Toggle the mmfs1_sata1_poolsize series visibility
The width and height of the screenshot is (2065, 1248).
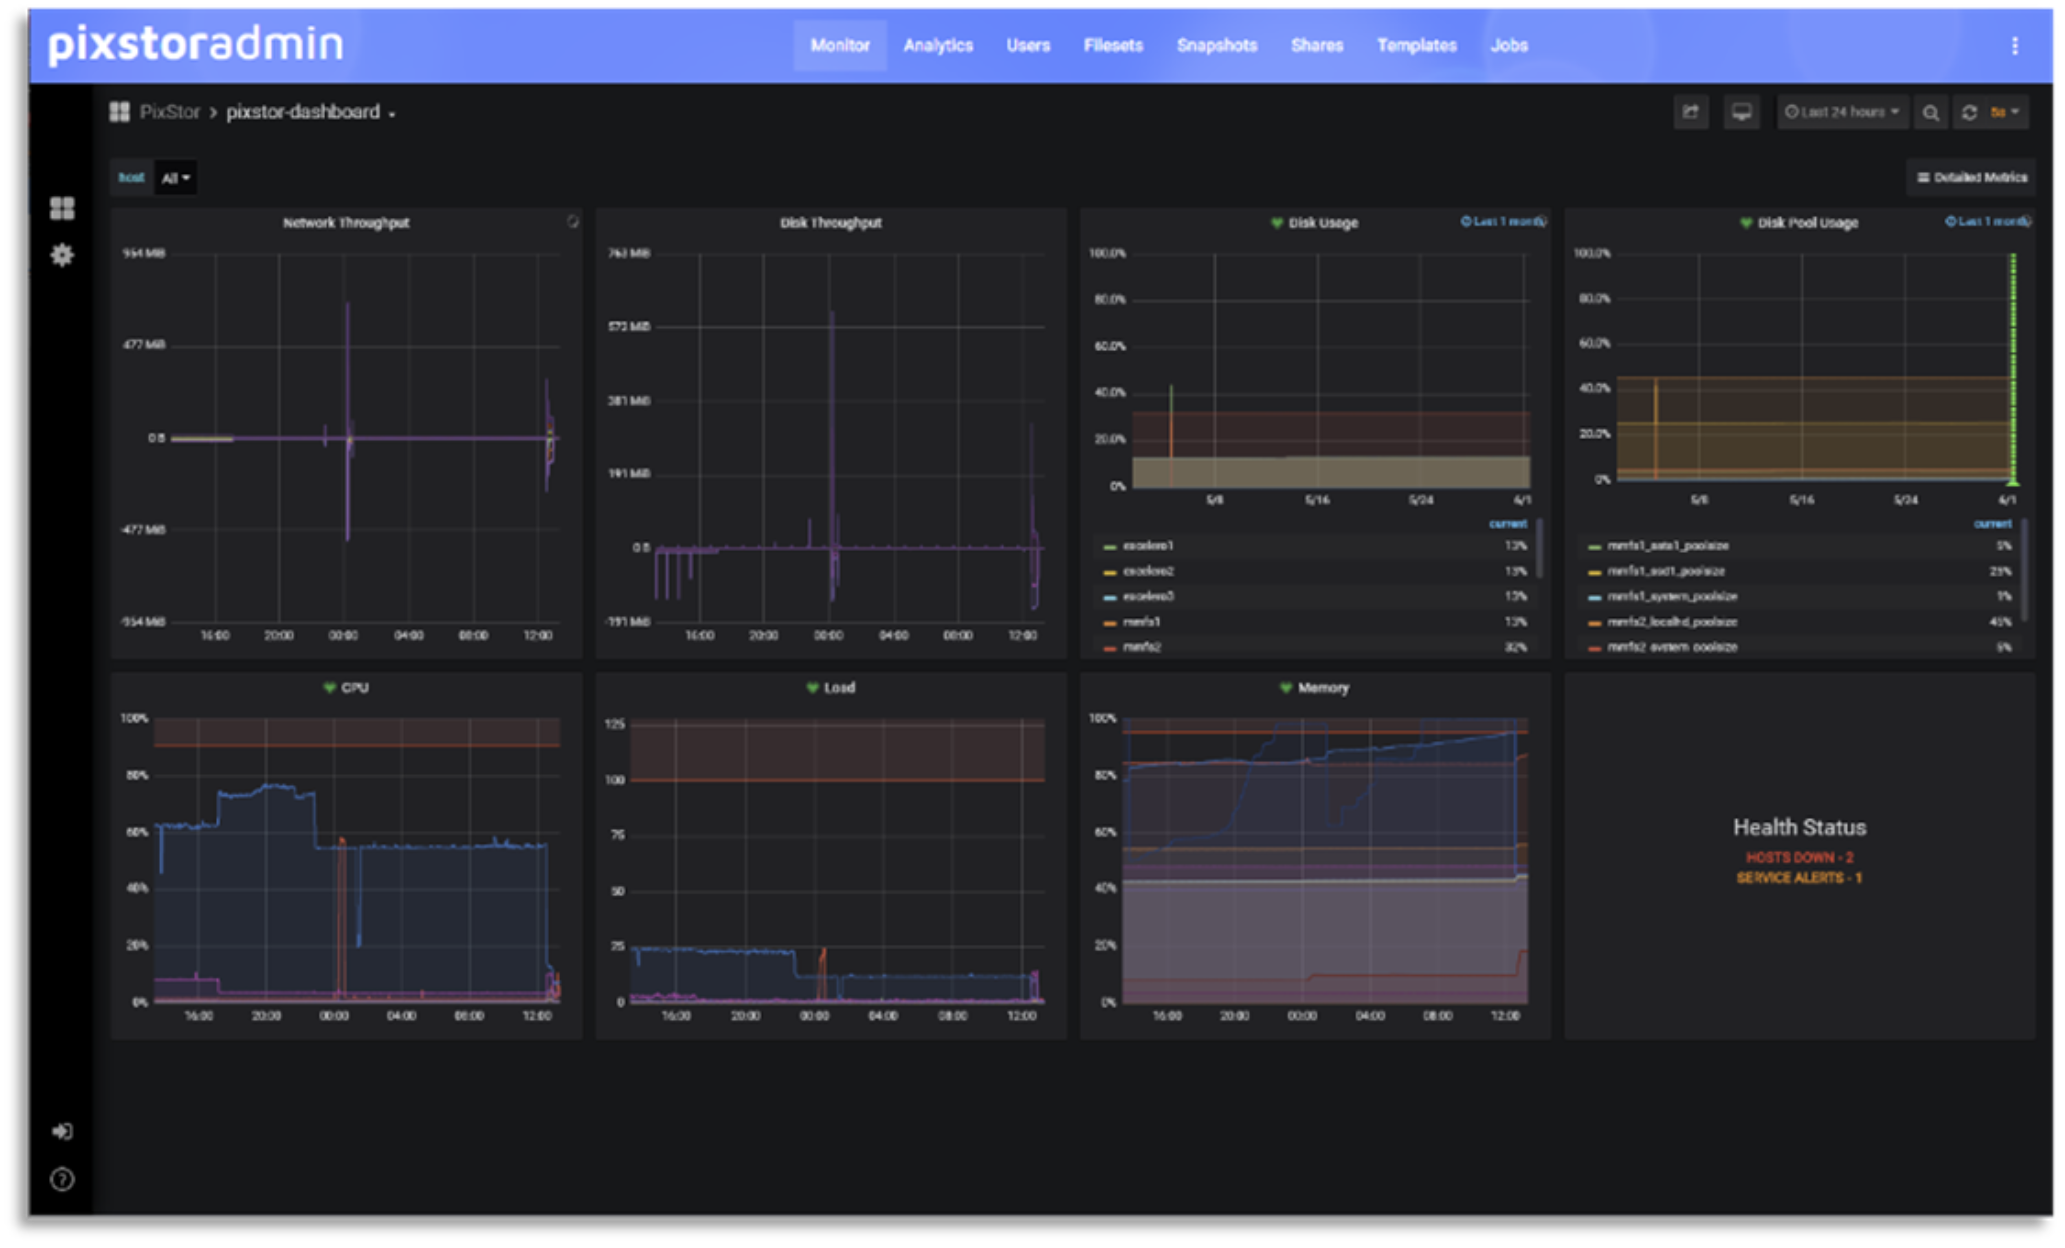click(1668, 546)
